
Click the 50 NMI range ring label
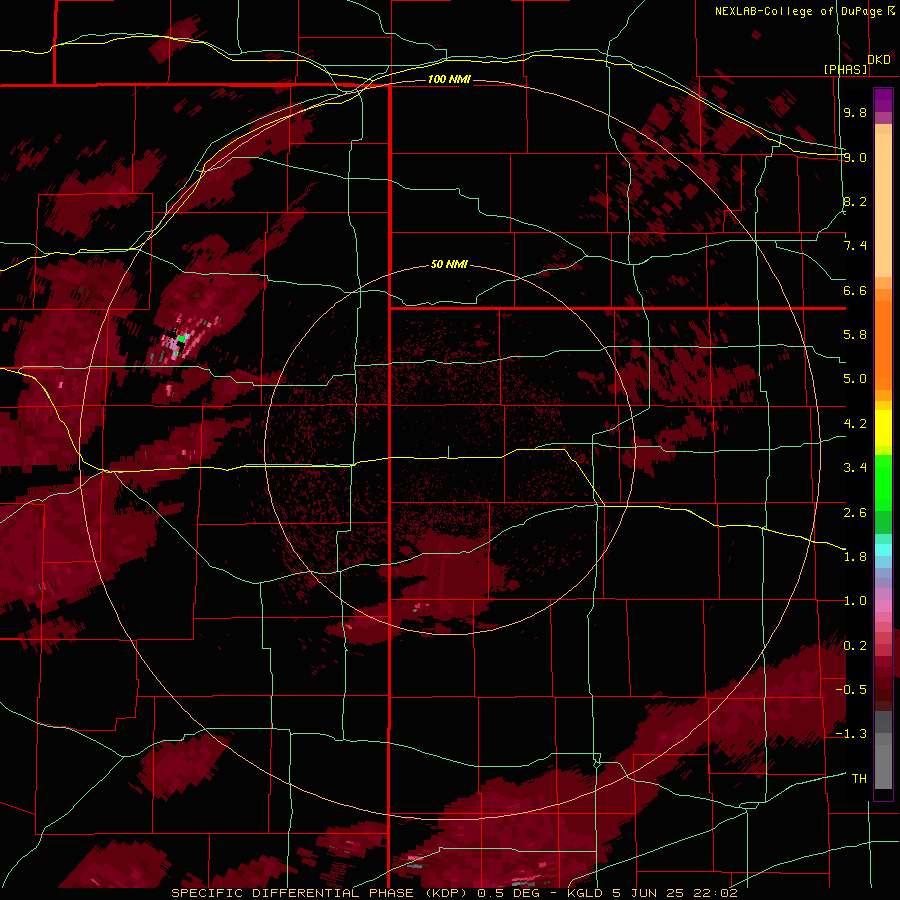click(449, 264)
